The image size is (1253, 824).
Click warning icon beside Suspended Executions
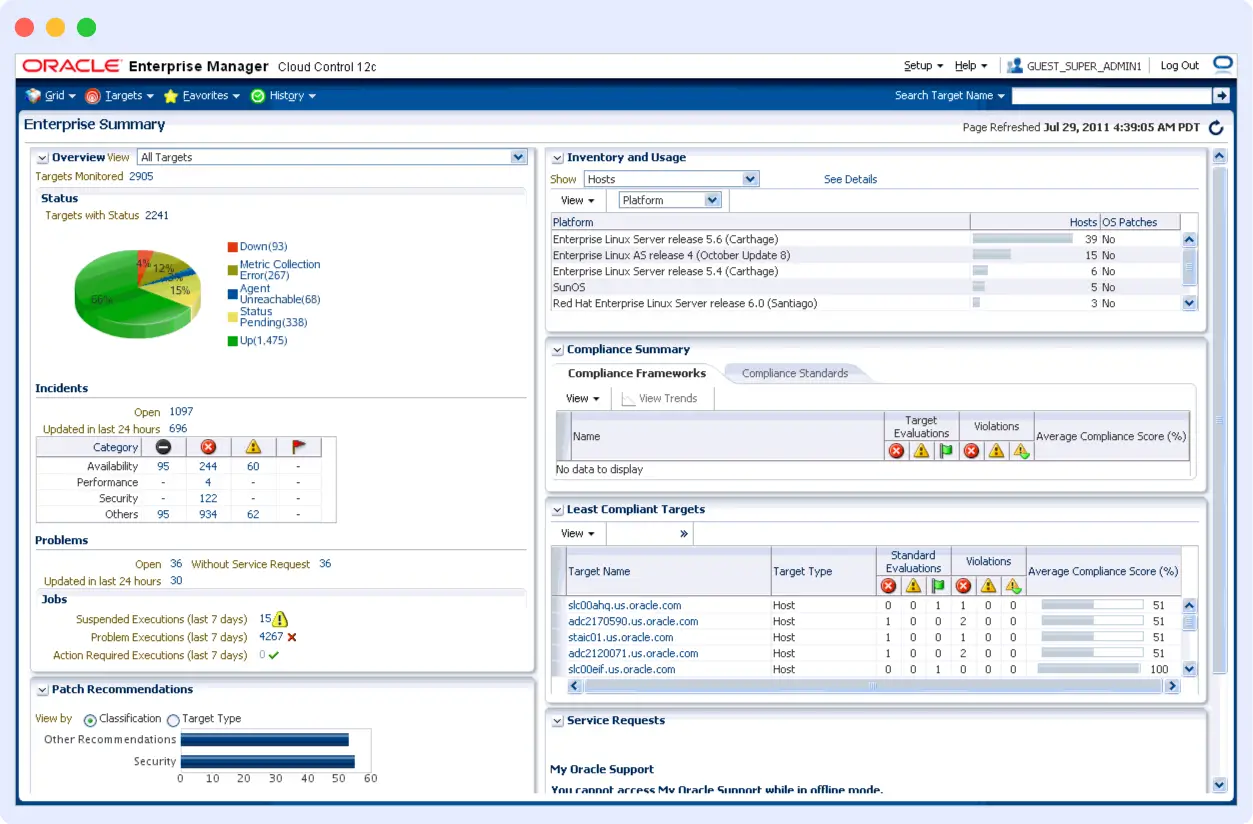click(x=279, y=619)
